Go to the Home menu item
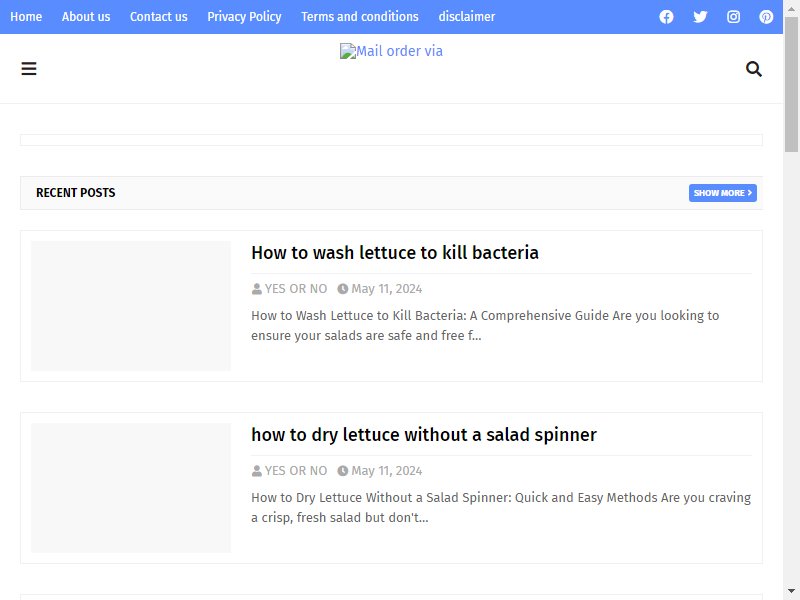The image size is (800, 600). coord(26,16)
